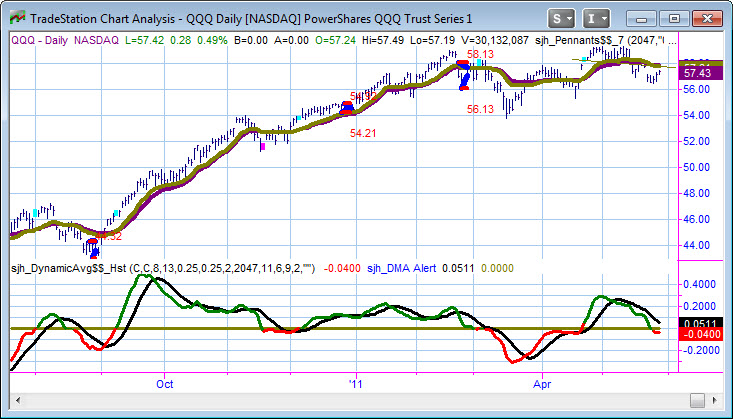Click the last price 'L=57.42' value

pos(145,41)
